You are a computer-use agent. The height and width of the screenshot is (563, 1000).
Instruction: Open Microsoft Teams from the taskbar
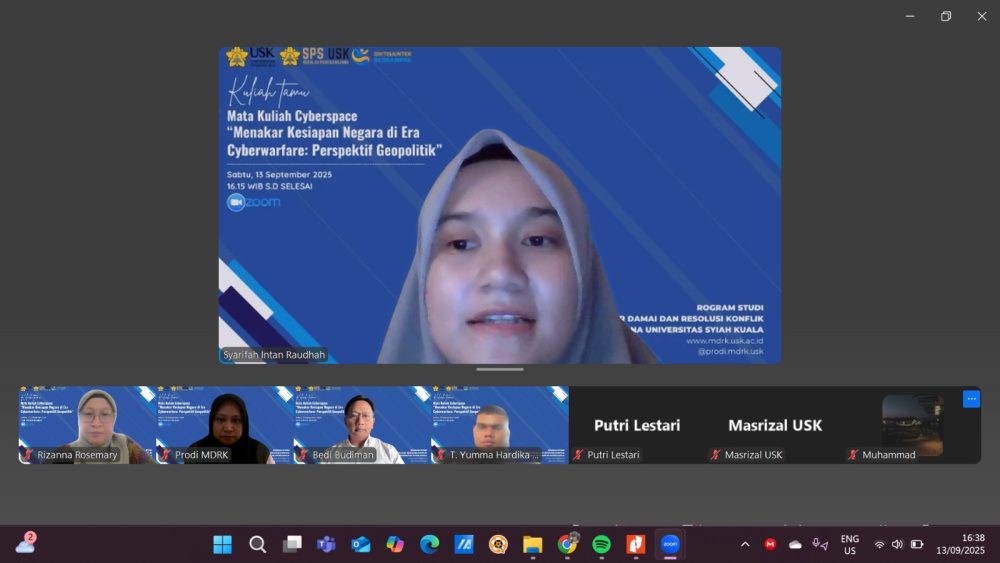point(326,544)
